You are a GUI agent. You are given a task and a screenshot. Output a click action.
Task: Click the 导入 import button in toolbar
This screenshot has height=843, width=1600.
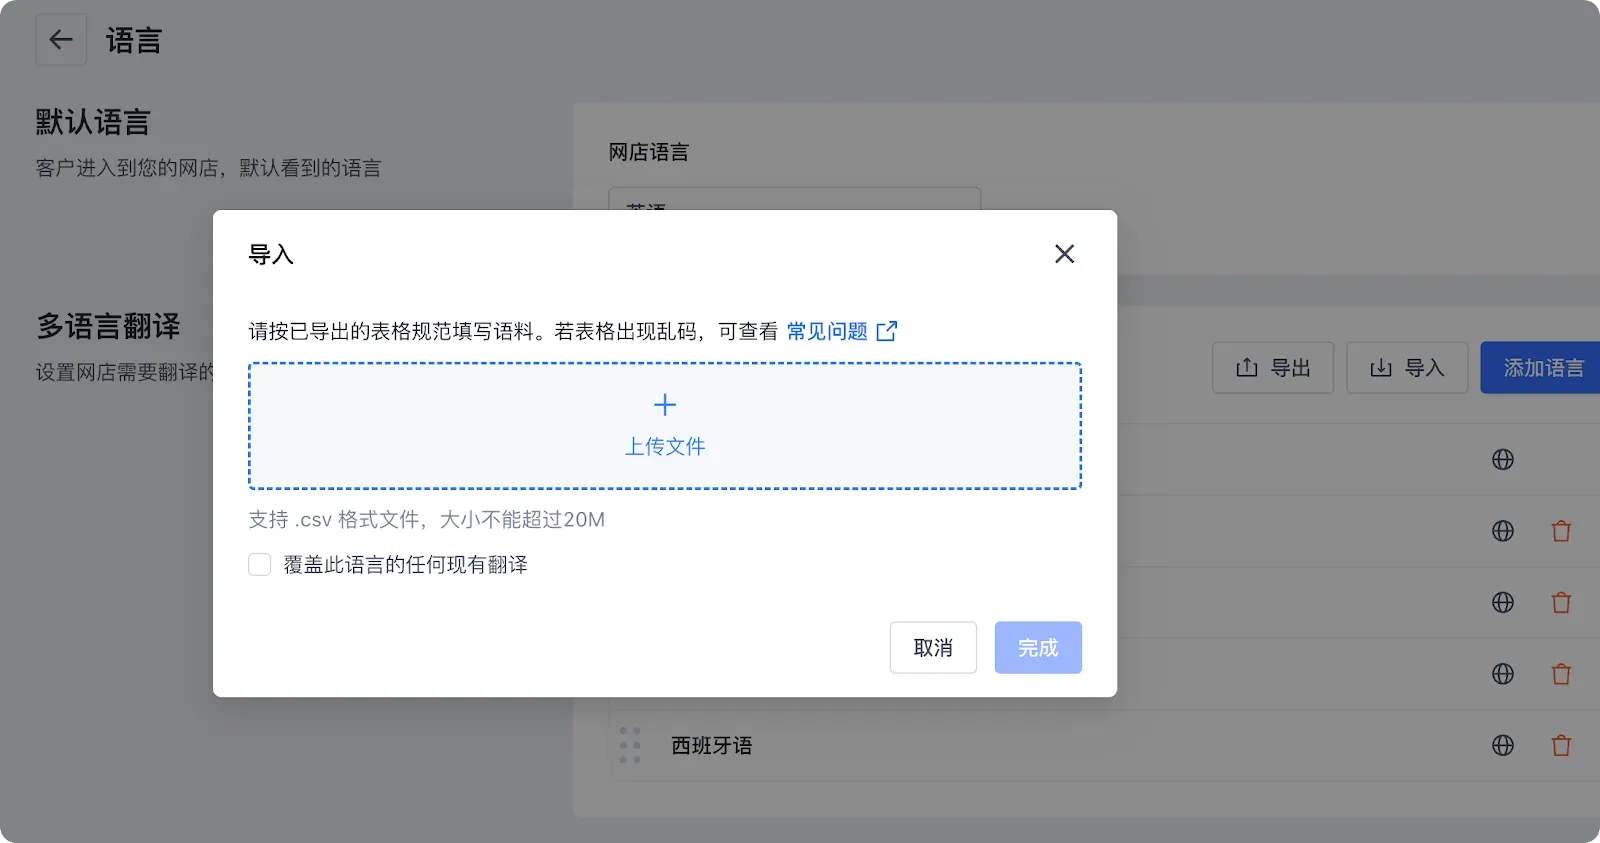click(x=1407, y=368)
